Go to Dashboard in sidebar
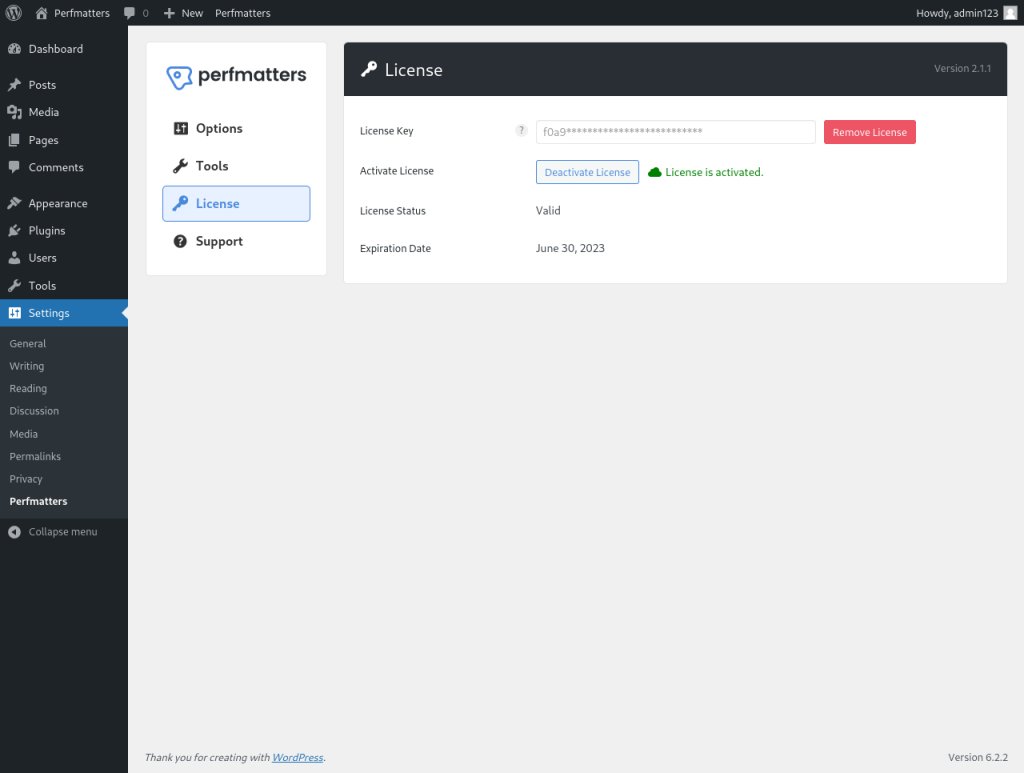 [64, 49]
